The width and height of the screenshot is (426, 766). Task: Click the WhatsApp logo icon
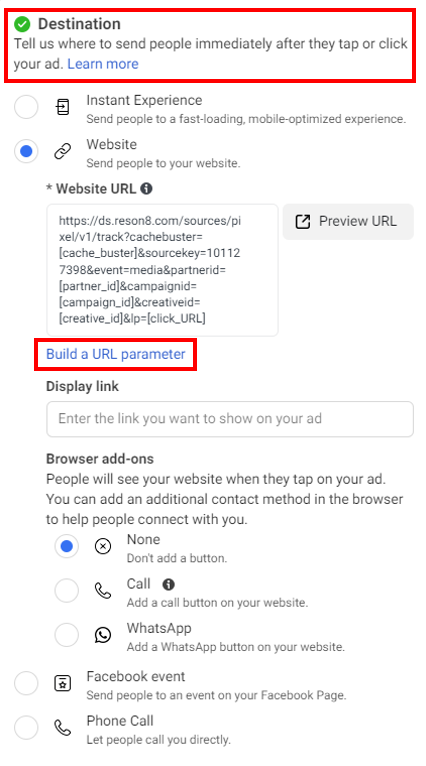coord(103,635)
